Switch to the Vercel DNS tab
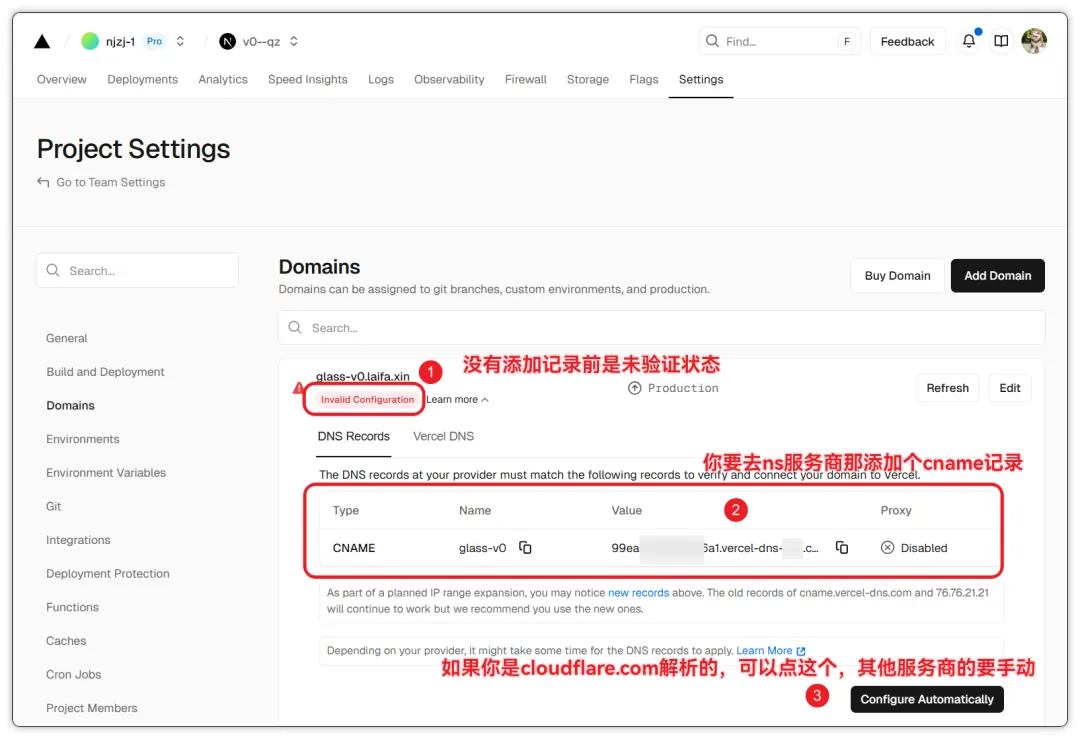This screenshot has width=1080, height=739. (x=443, y=436)
